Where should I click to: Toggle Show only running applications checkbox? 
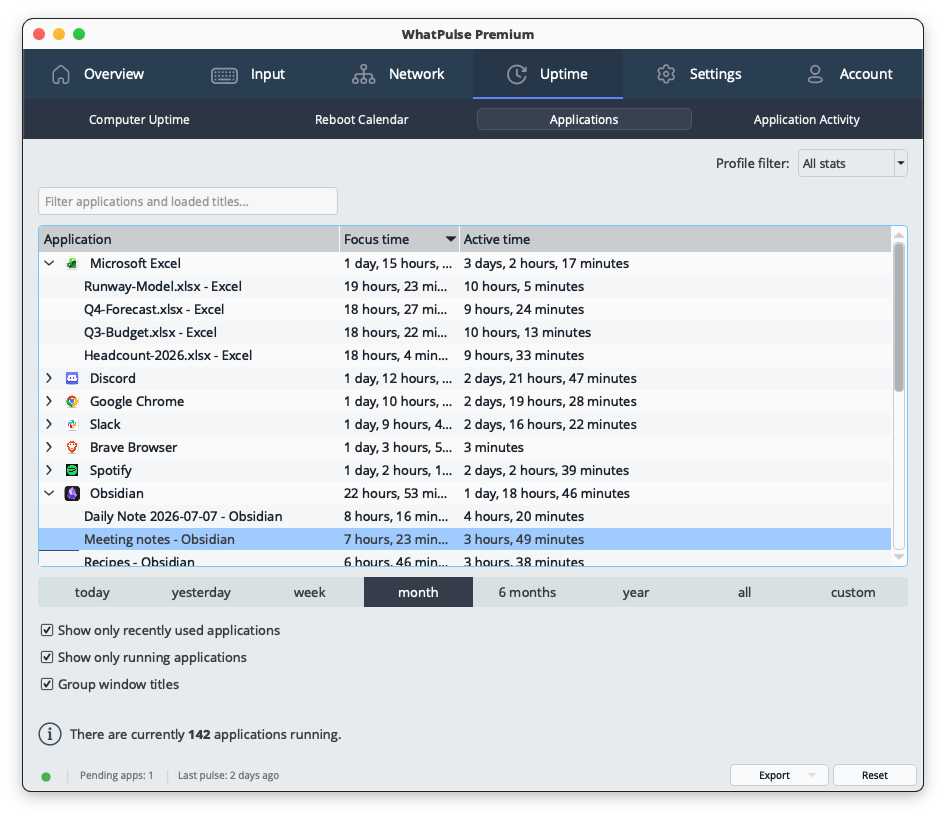(46, 657)
